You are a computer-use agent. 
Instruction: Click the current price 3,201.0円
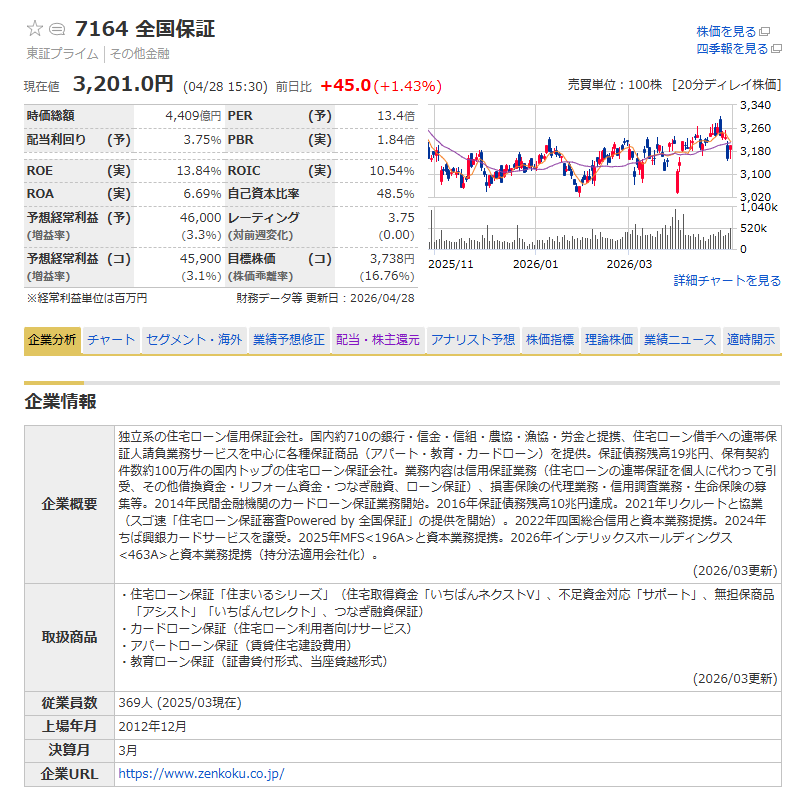[x=123, y=84]
